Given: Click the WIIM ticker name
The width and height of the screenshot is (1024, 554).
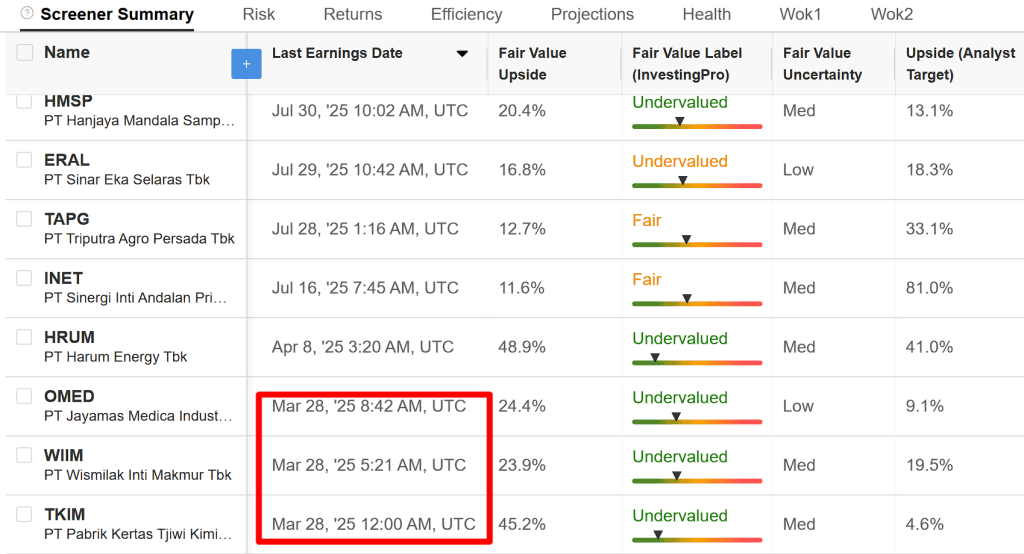Looking at the screenshot, I should 64,455.
